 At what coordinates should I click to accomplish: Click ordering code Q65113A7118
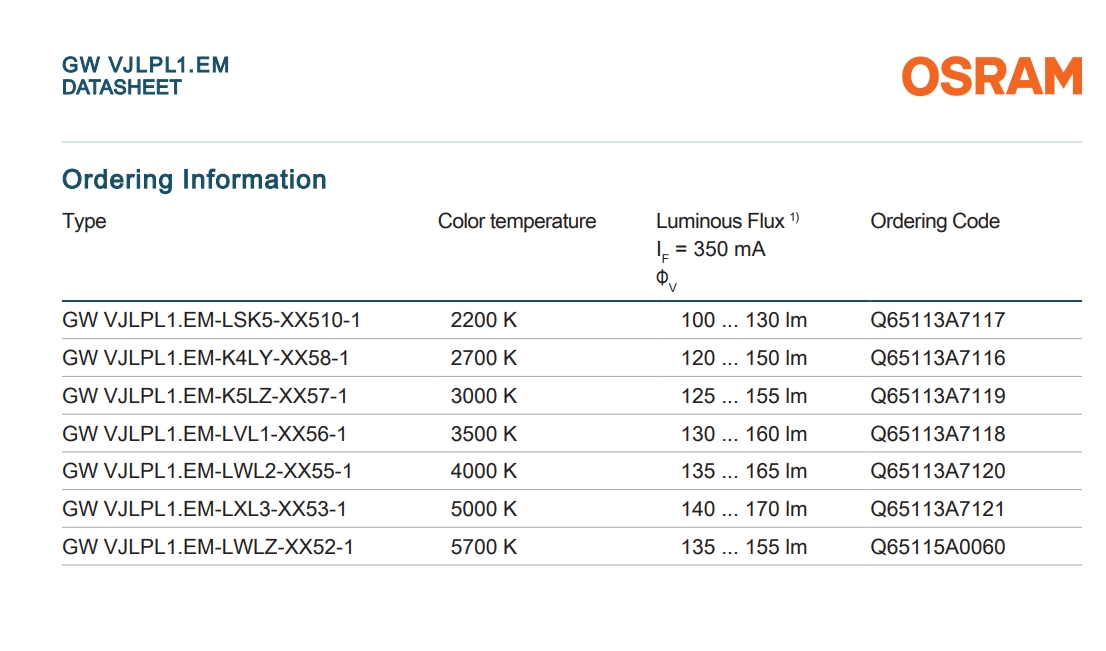[937, 434]
